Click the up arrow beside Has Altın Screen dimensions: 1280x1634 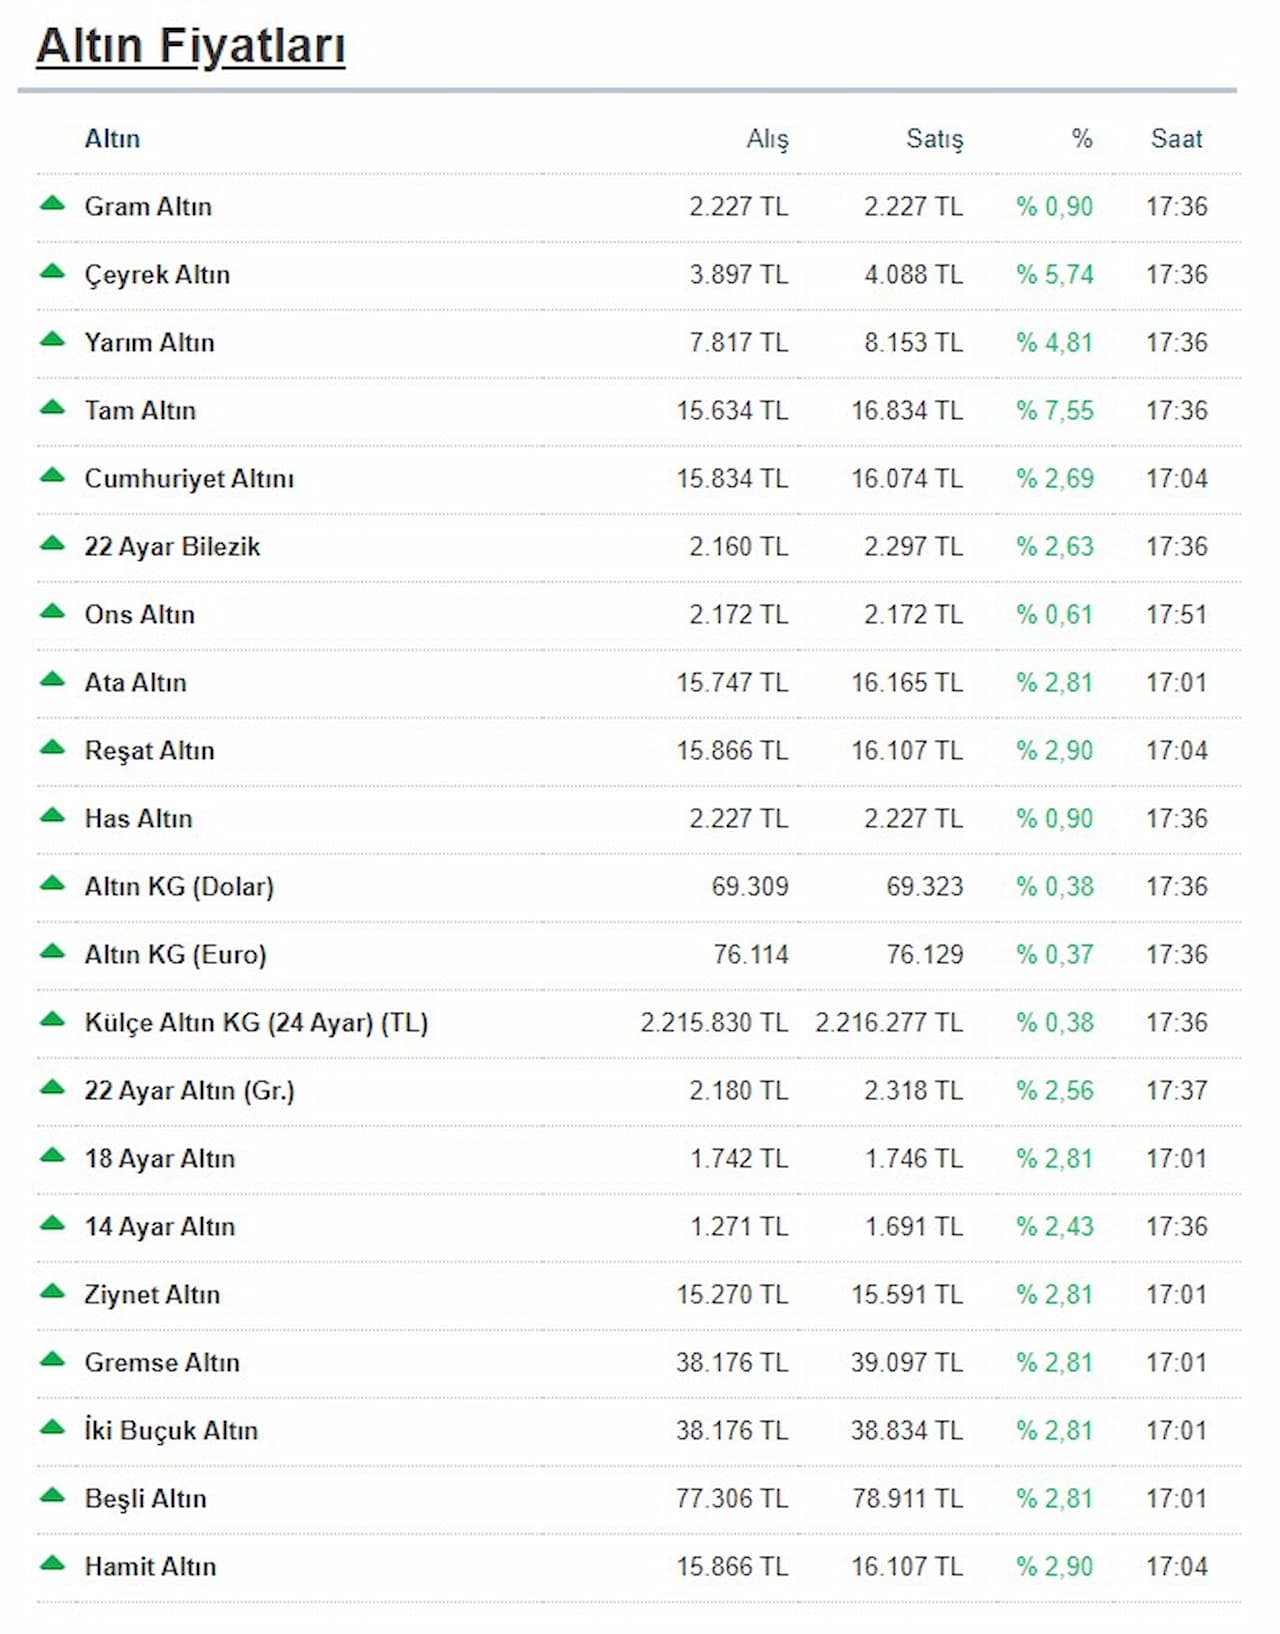tap(52, 816)
